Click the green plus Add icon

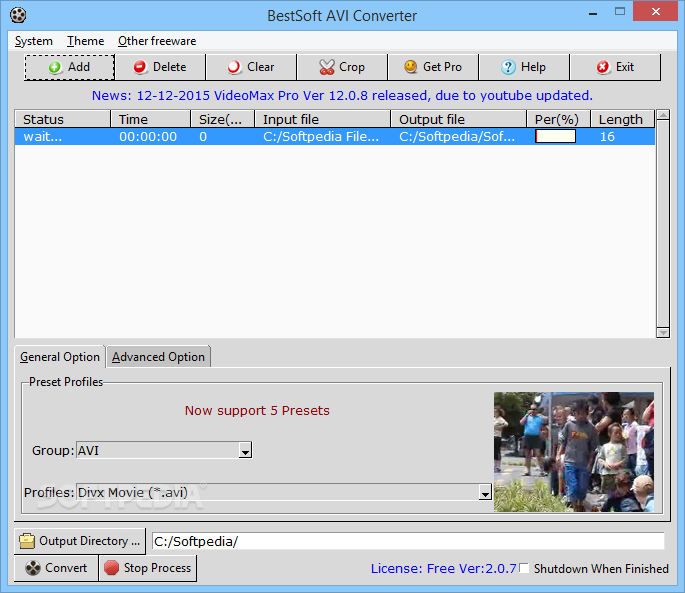(x=55, y=67)
